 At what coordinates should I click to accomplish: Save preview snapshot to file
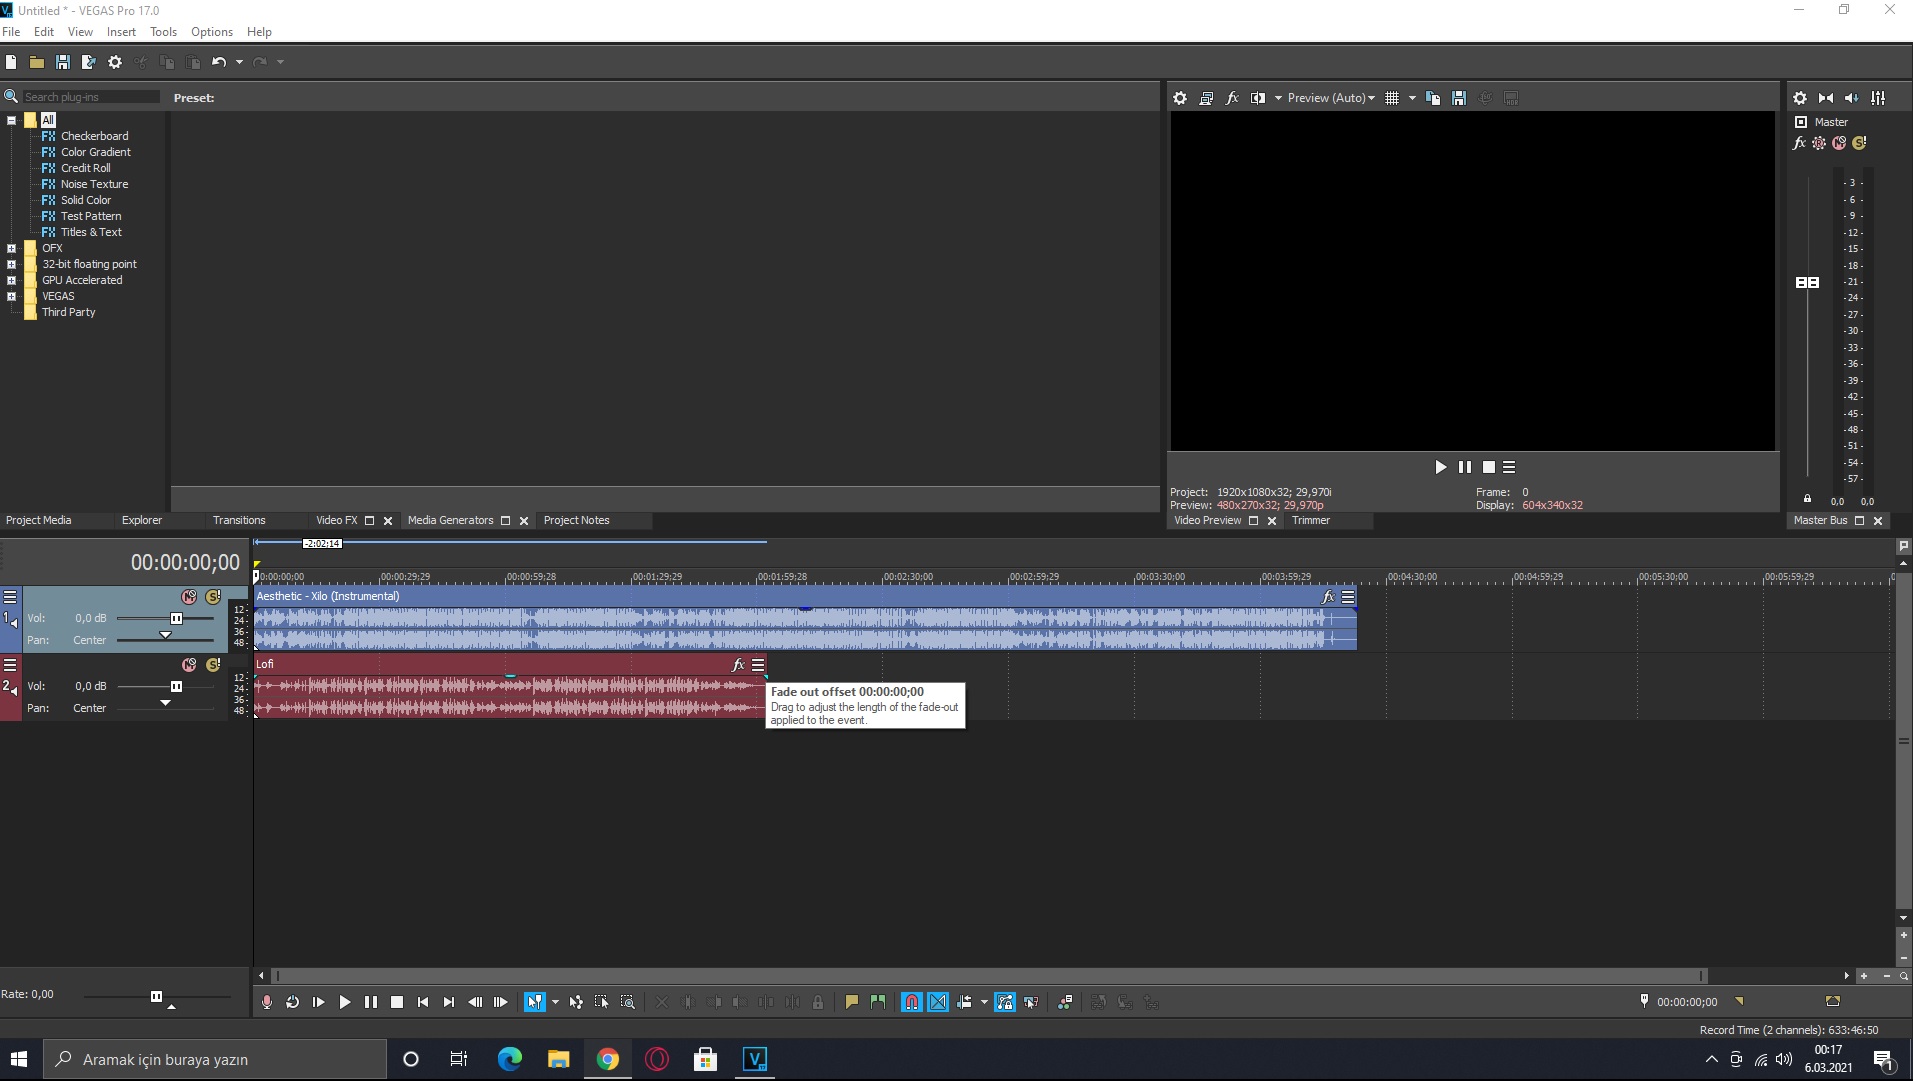[x=1459, y=98]
